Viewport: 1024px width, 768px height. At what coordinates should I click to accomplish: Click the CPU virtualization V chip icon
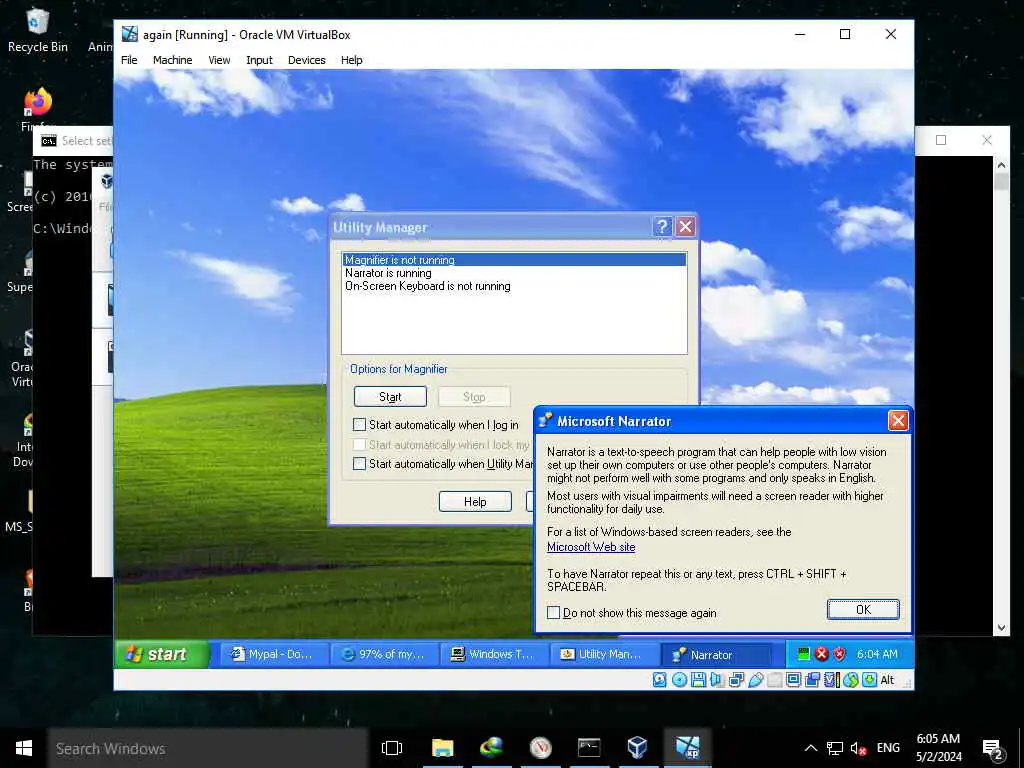pos(831,680)
